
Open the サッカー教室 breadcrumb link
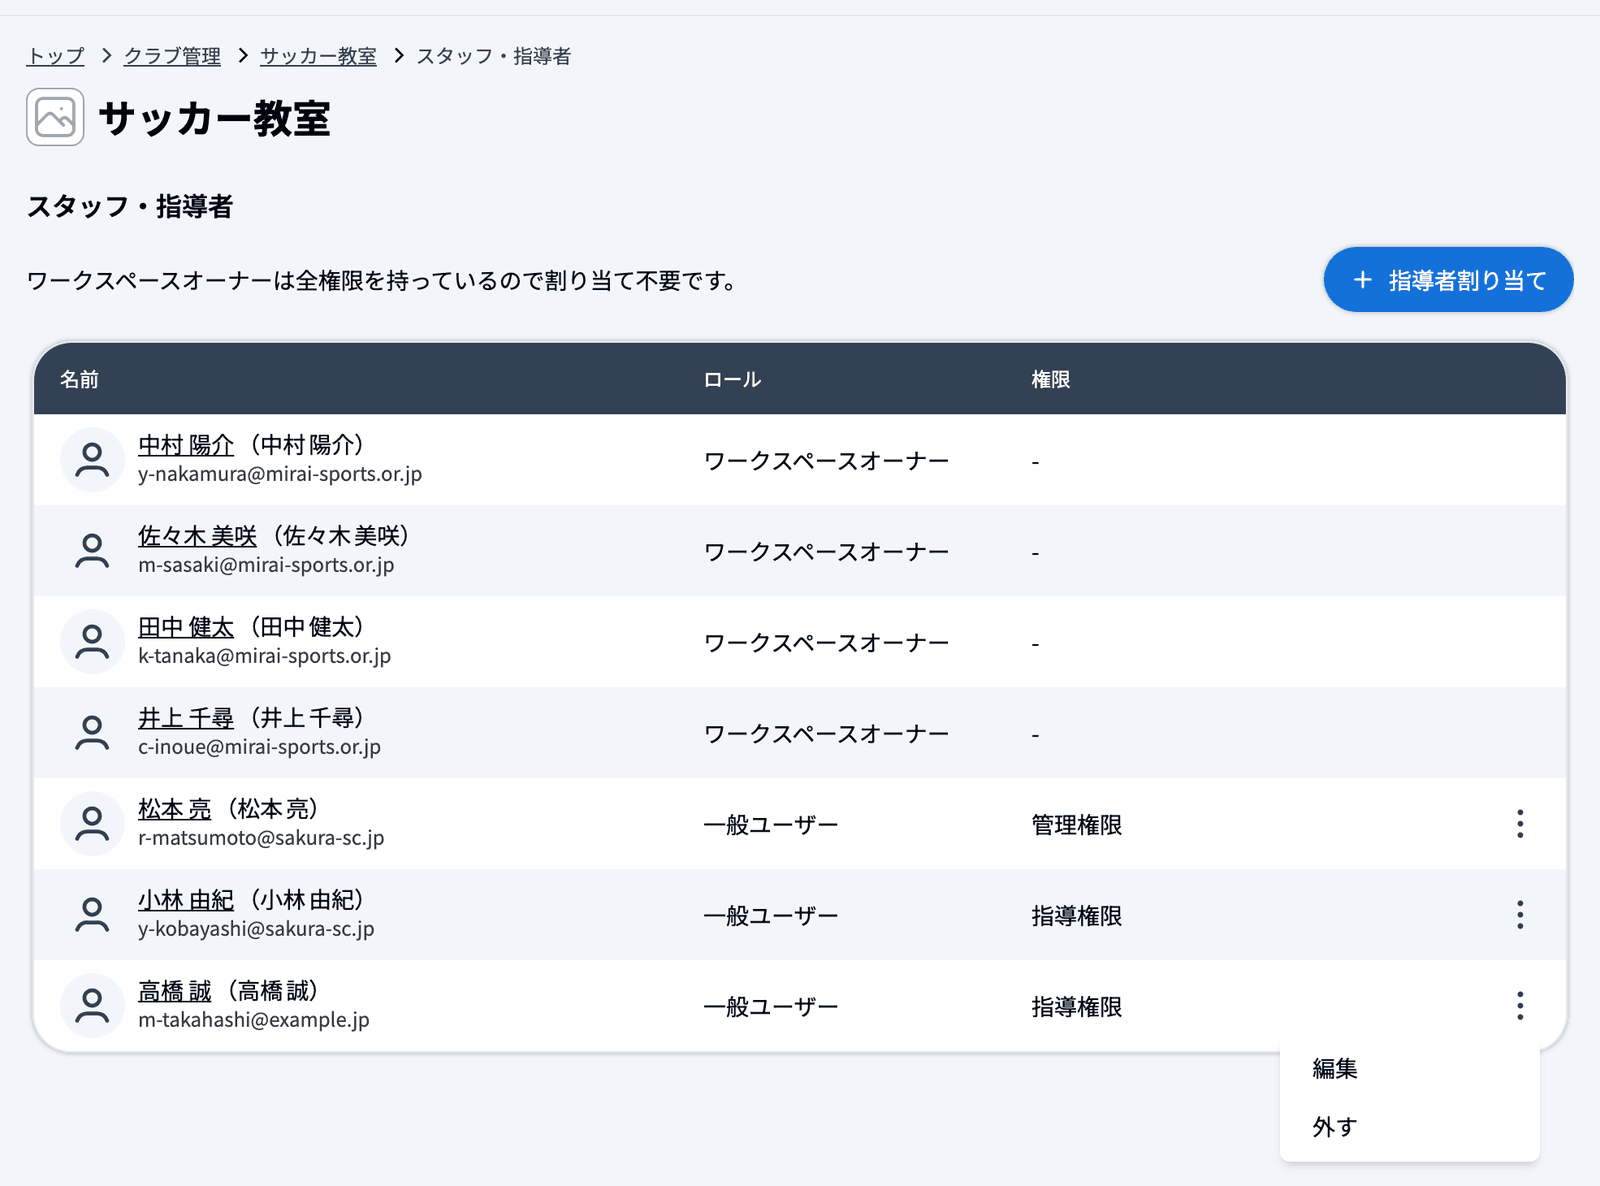coord(318,56)
